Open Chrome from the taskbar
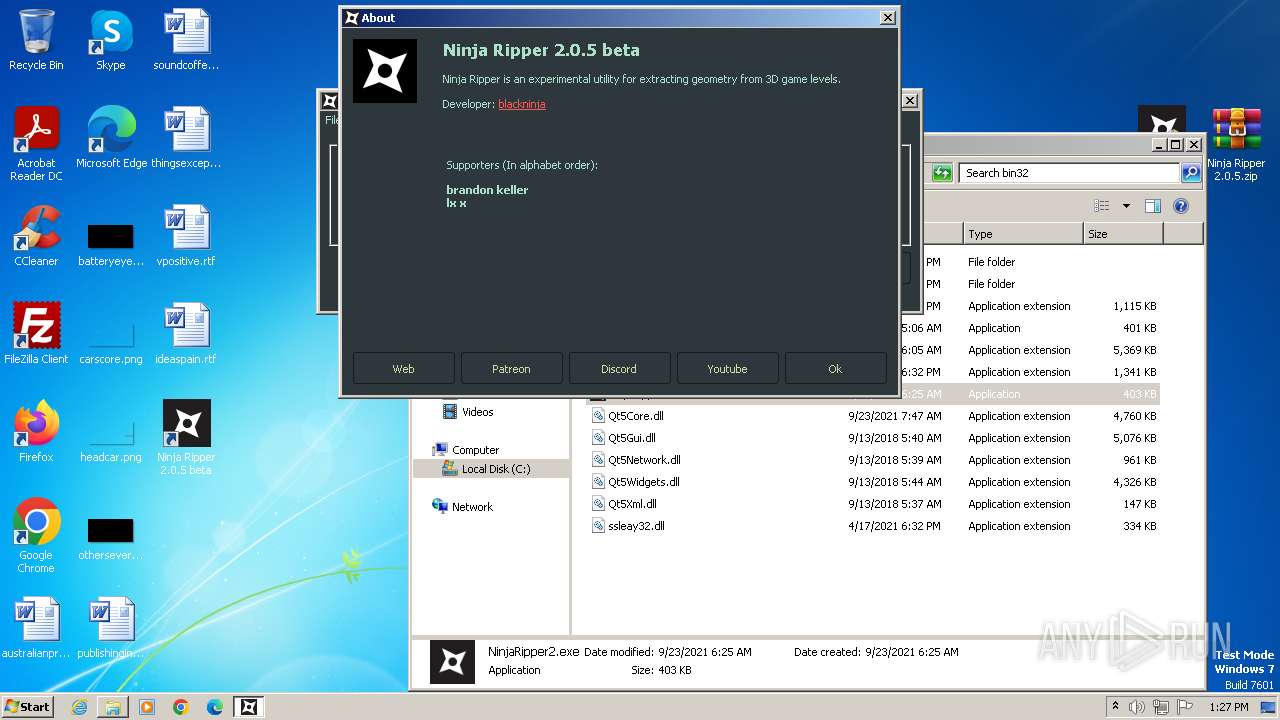 pyautogui.click(x=181, y=707)
